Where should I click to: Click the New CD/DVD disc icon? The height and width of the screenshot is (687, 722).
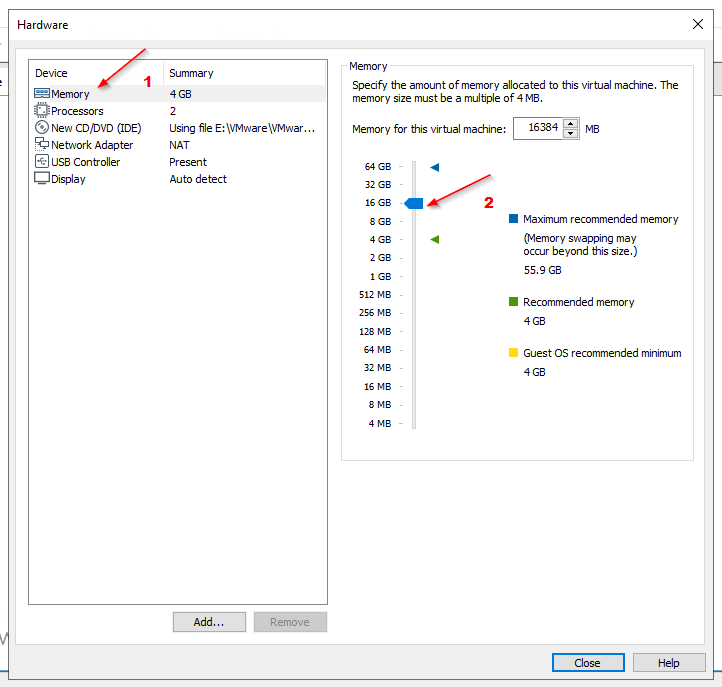point(41,127)
